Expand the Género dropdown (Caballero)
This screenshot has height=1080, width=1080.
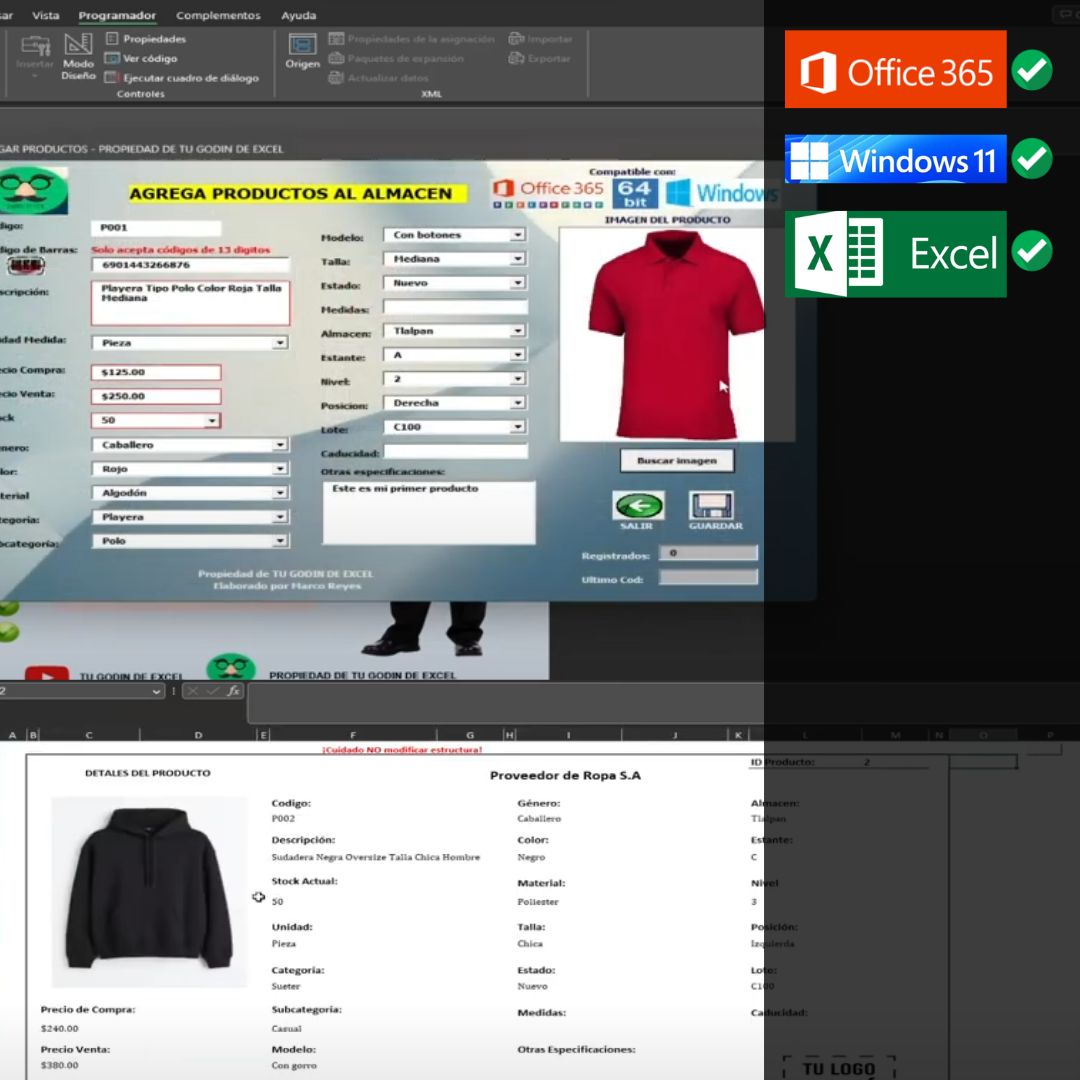pyautogui.click(x=280, y=445)
